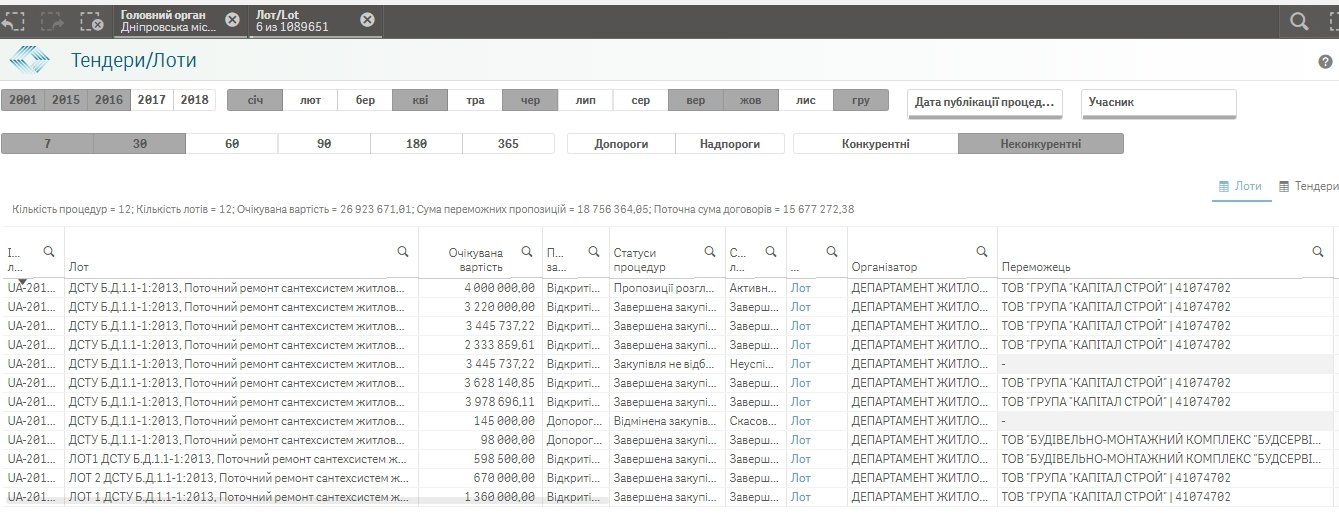
Task: Expand the Учасник filter dropdown
Action: pos(1158,102)
